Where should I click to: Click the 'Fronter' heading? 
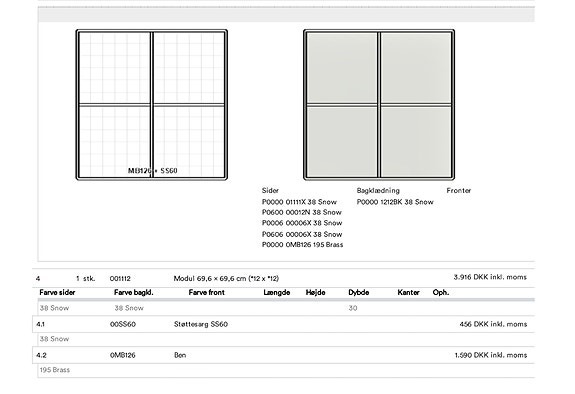(x=459, y=190)
